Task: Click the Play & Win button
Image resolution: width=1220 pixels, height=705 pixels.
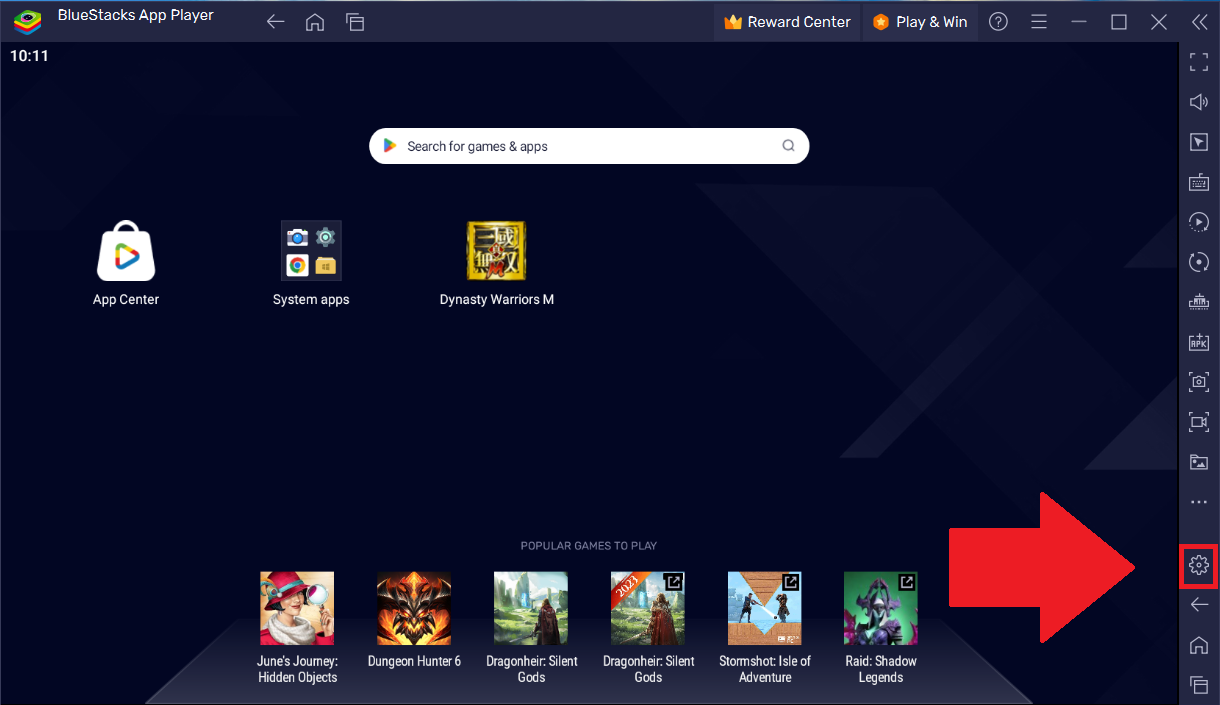Action: 920,22
